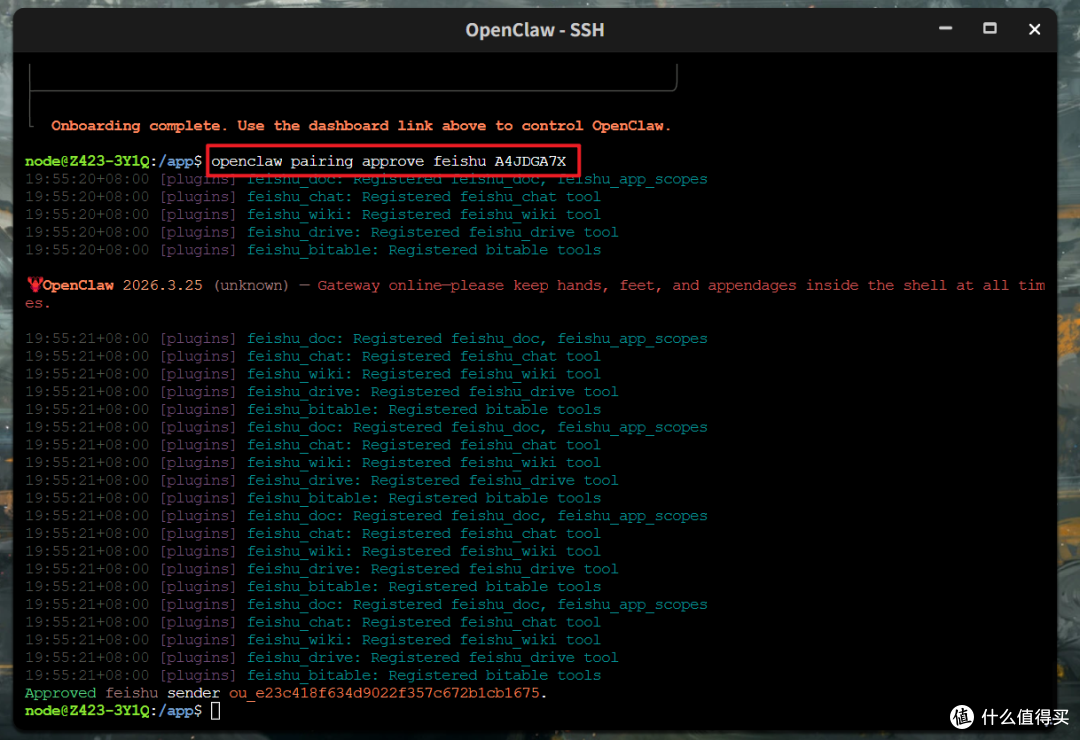
Task: Maximize the OpenClaw - SSH window
Action: tap(989, 28)
